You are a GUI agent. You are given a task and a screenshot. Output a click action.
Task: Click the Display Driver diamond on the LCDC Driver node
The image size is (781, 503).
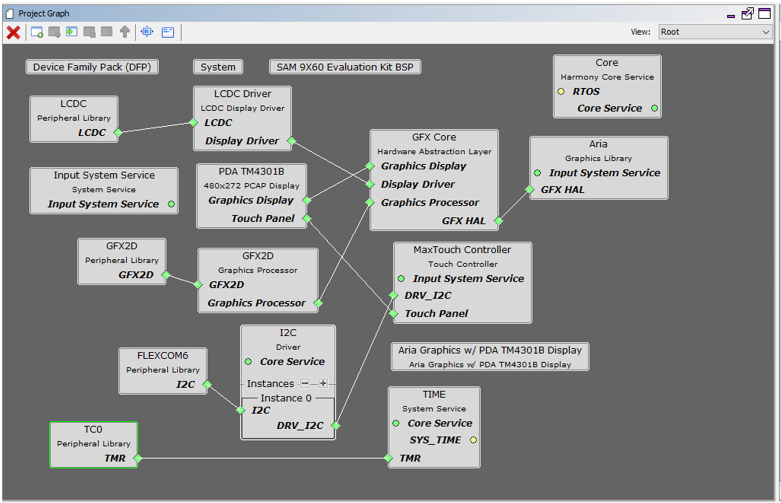pyautogui.click(x=291, y=141)
